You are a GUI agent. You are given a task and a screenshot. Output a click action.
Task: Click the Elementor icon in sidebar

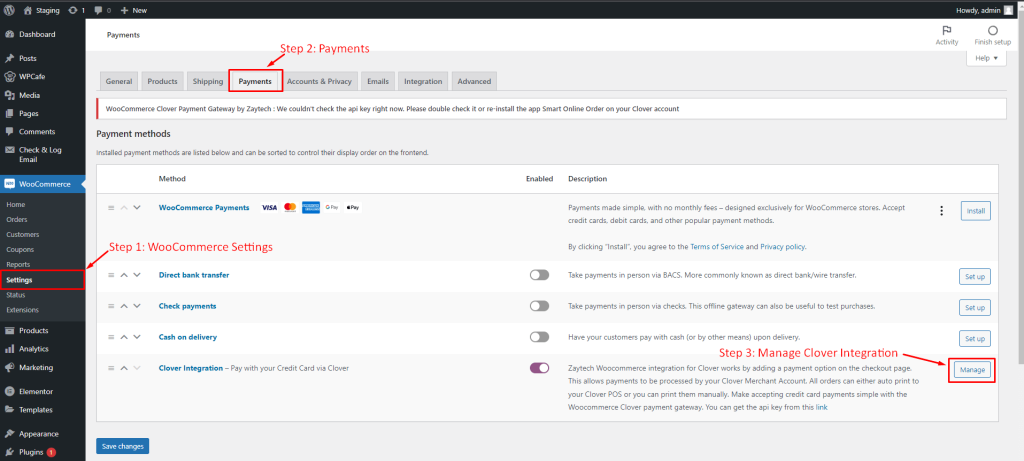pos(9,392)
